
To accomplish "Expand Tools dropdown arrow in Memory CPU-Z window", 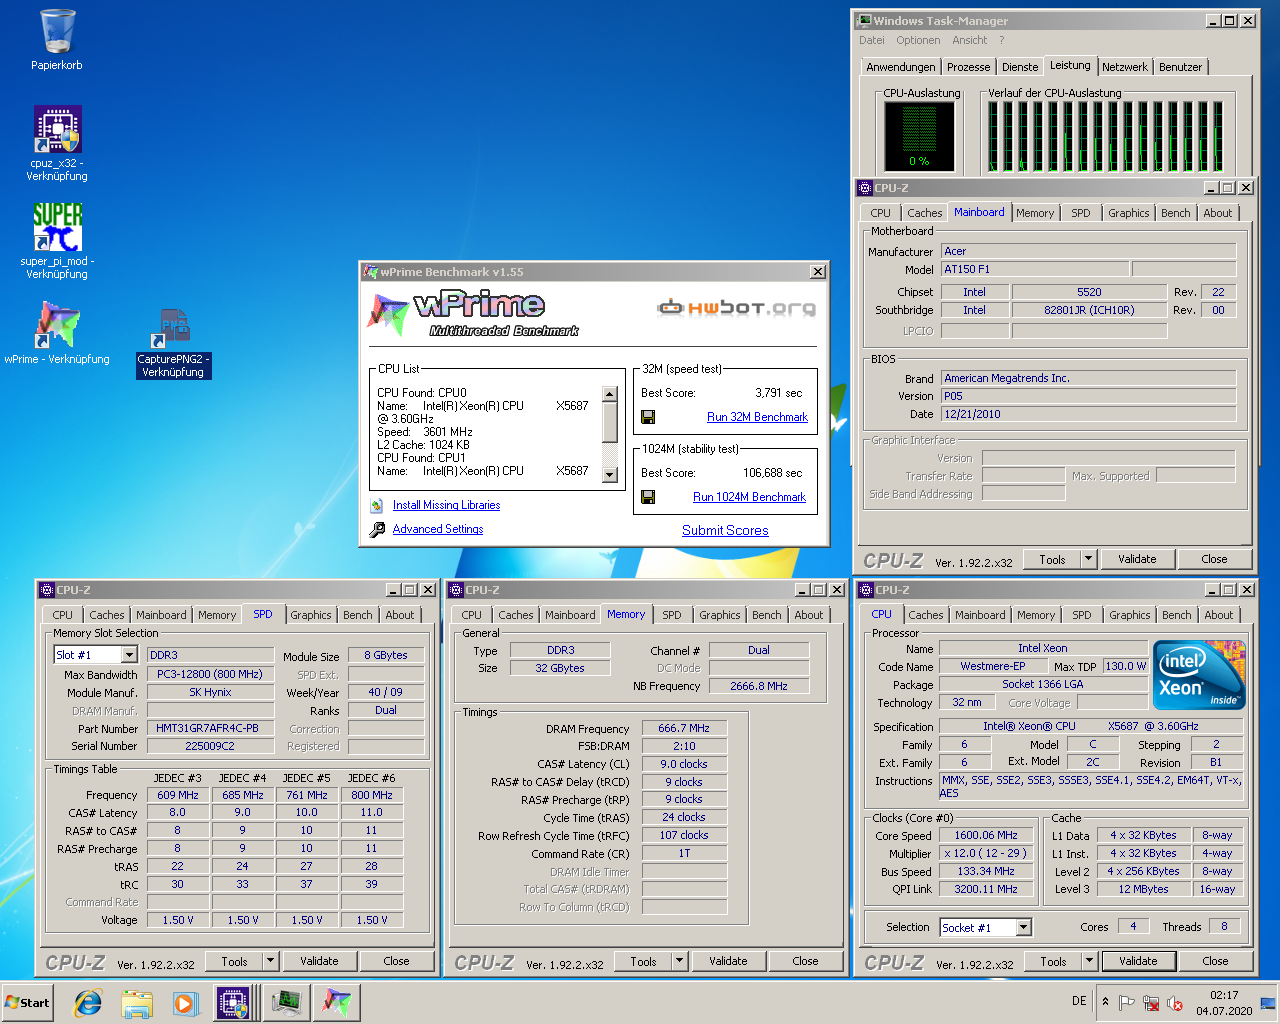I will pyautogui.click(x=679, y=961).
